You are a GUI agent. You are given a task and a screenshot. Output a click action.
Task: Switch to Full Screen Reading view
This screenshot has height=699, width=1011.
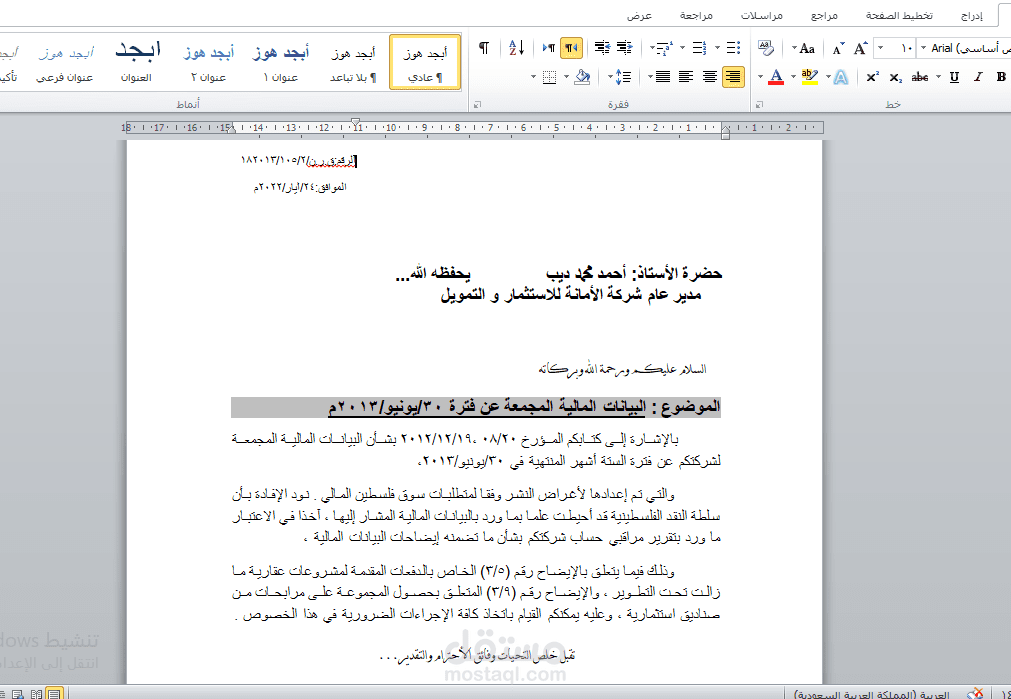coord(37,694)
